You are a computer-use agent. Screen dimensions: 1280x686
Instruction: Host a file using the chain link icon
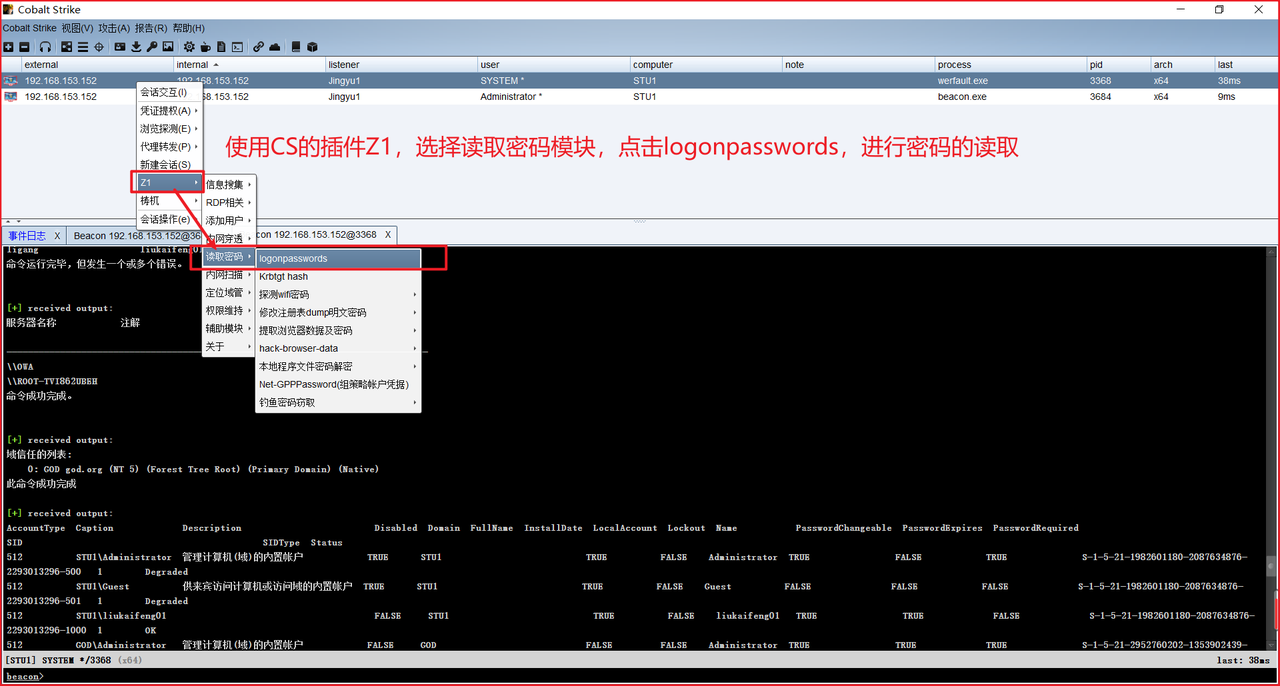(258, 47)
